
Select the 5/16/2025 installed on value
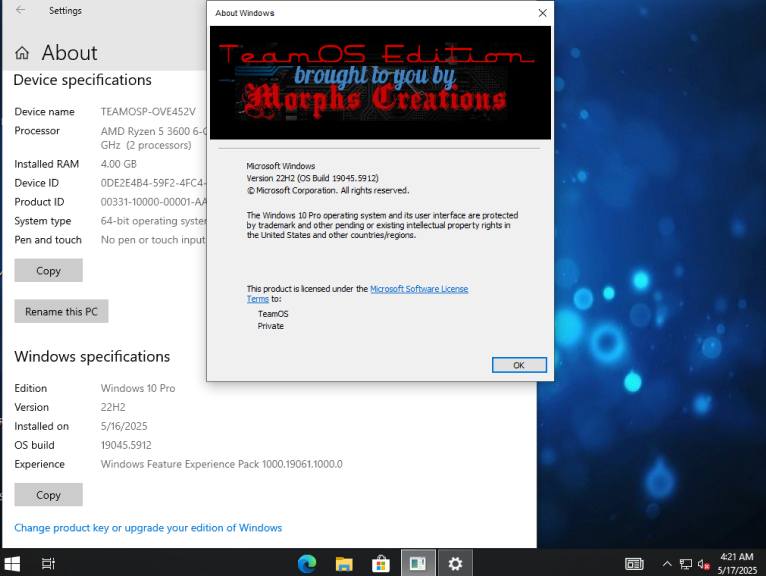(124, 426)
